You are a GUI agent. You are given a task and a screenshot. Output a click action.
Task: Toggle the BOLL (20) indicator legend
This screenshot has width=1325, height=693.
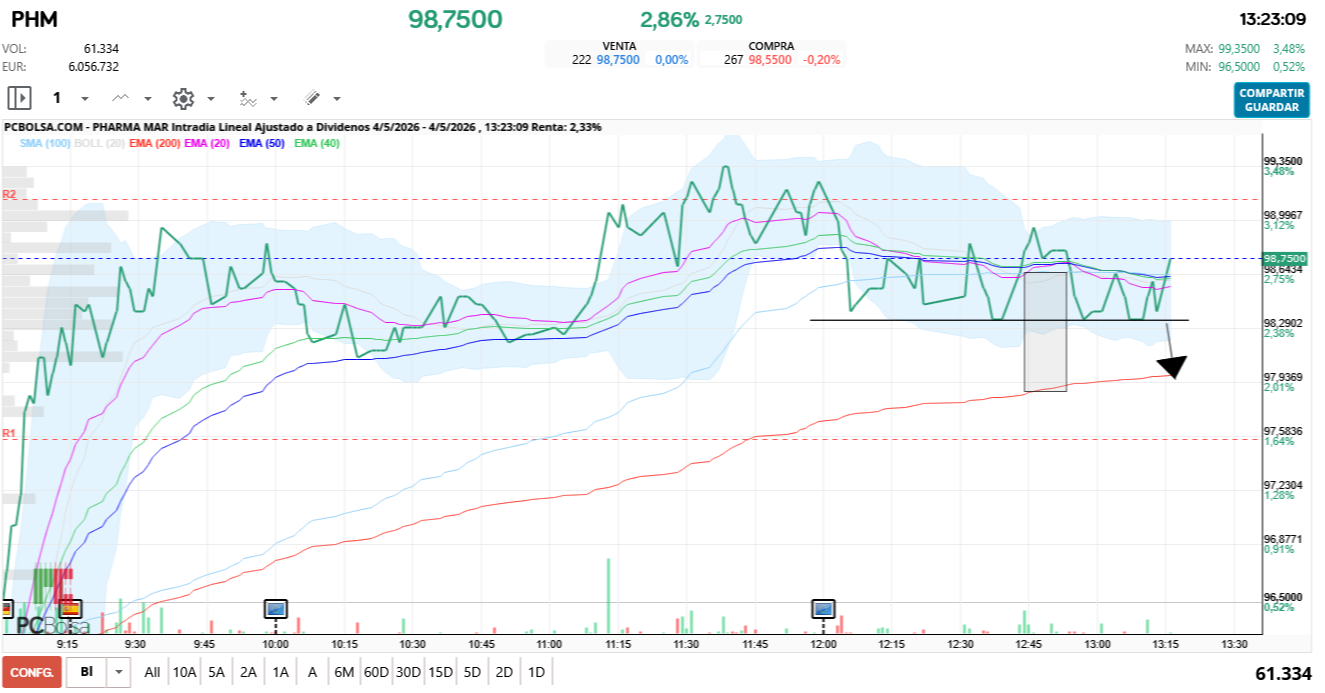tap(99, 144)
